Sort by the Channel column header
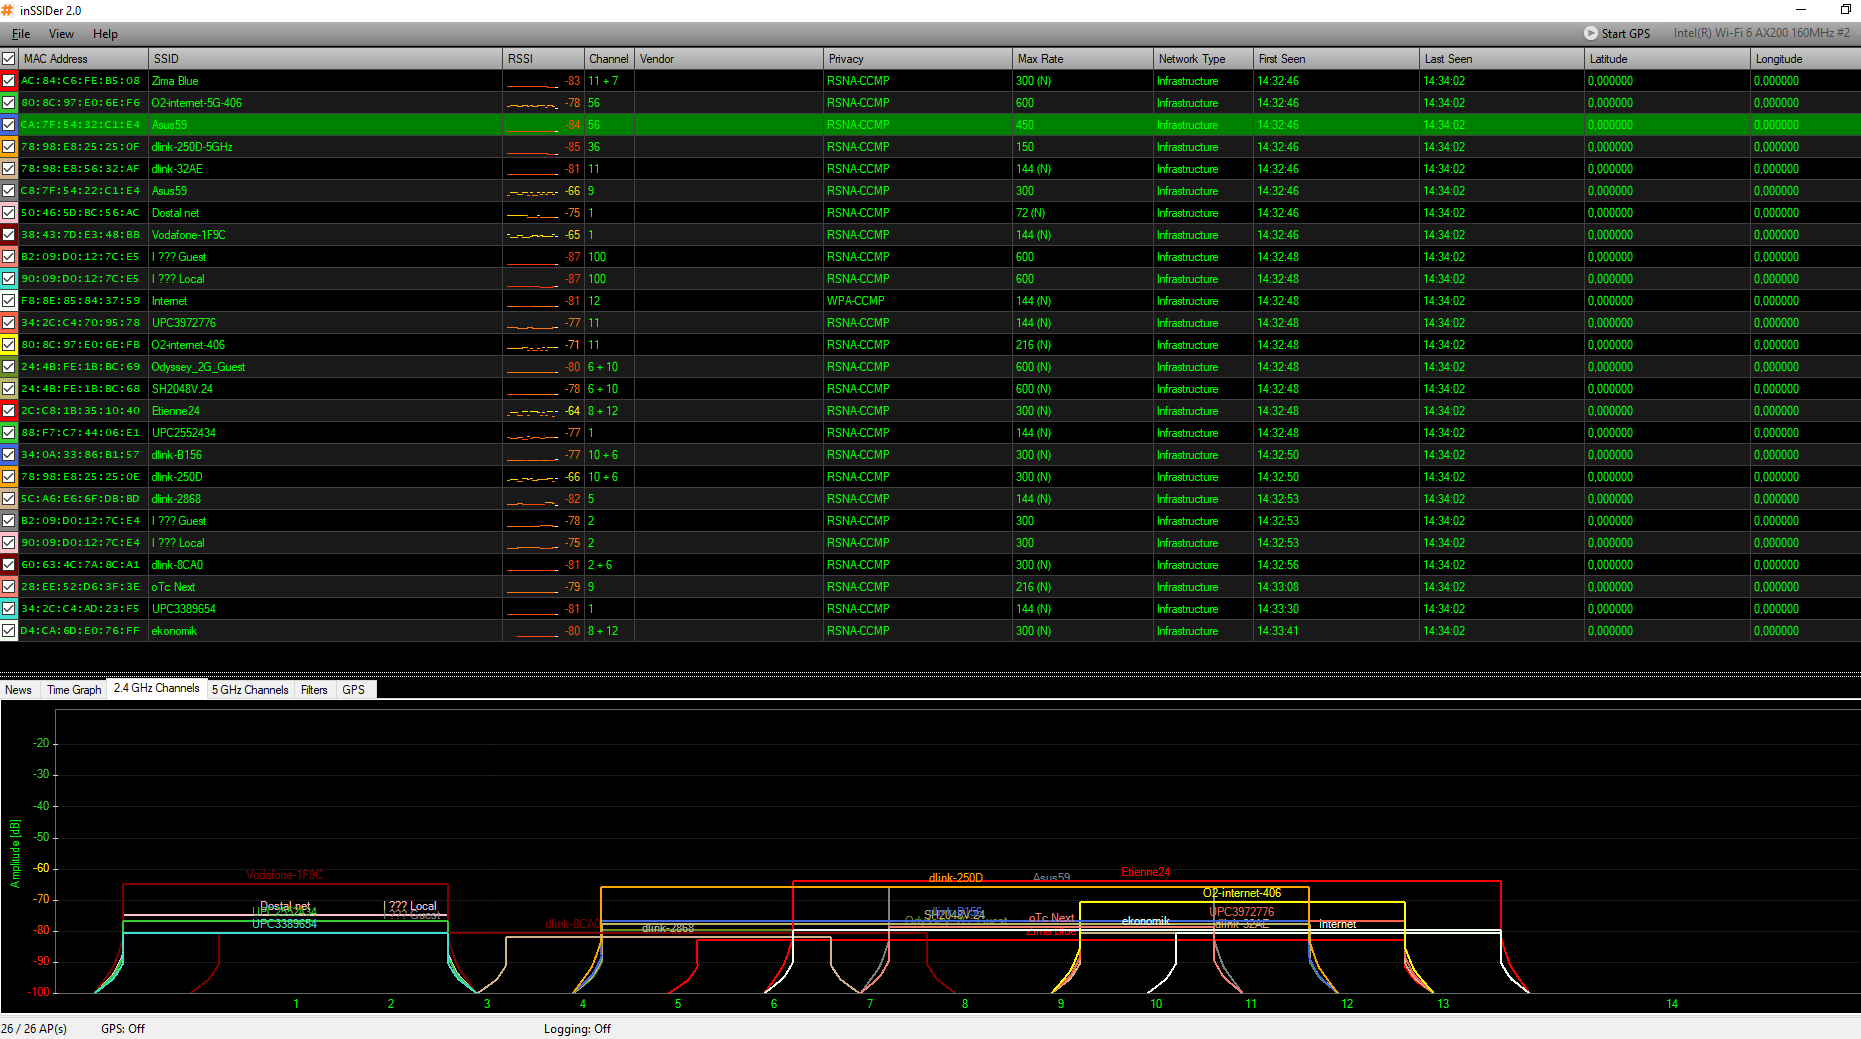Image resolution: width=1861 pixels, height=1039 pixels. (608, 59)
